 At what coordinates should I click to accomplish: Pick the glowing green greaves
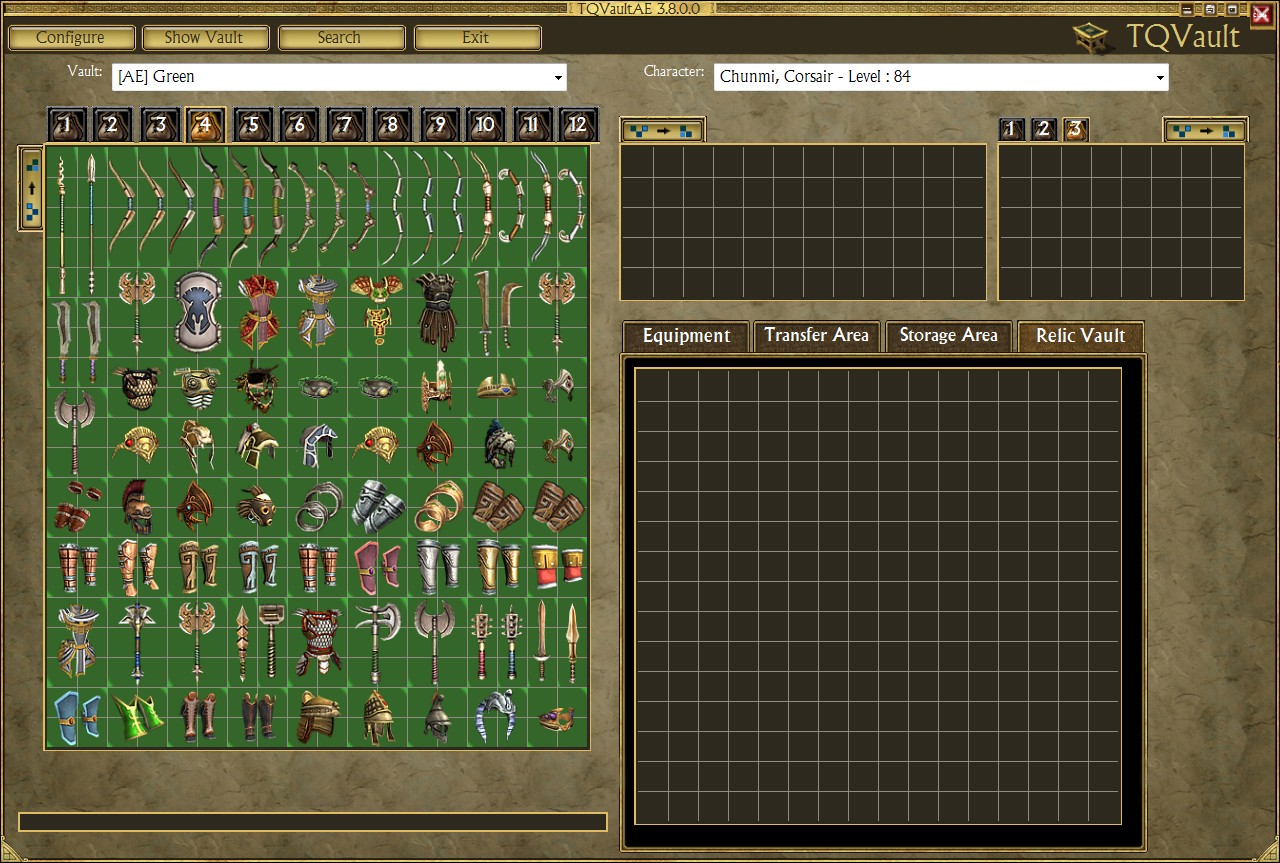pyautogui.click(x=137, y=718)
